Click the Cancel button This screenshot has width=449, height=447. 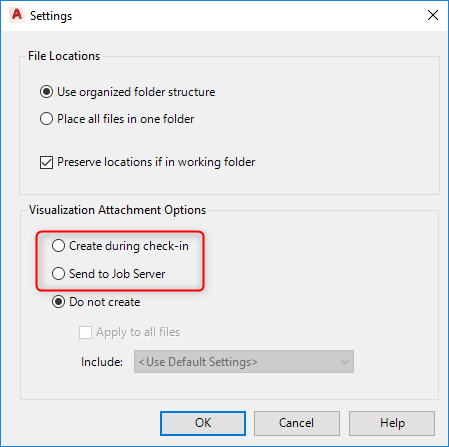(297, 423)
